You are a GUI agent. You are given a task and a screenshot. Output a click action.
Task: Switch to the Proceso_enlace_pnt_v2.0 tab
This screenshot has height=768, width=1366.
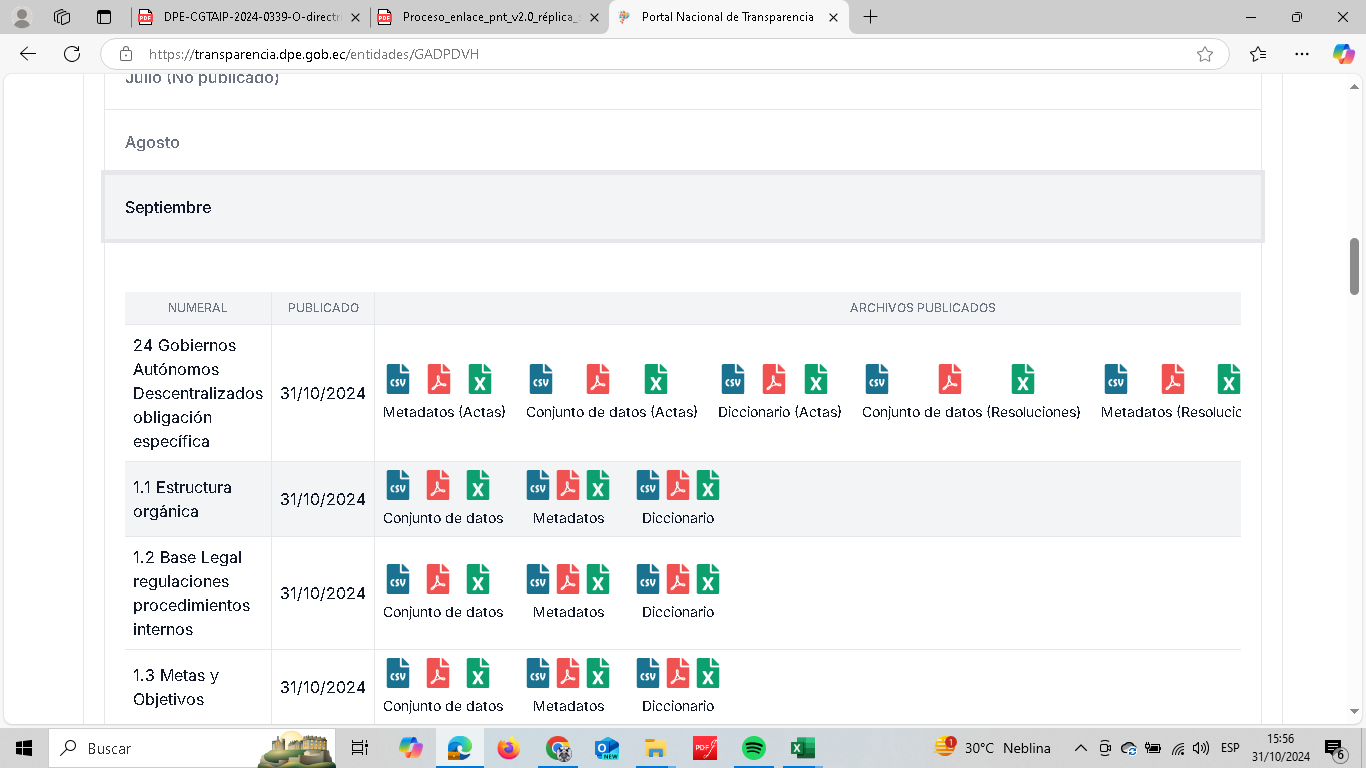click(479, 17)
